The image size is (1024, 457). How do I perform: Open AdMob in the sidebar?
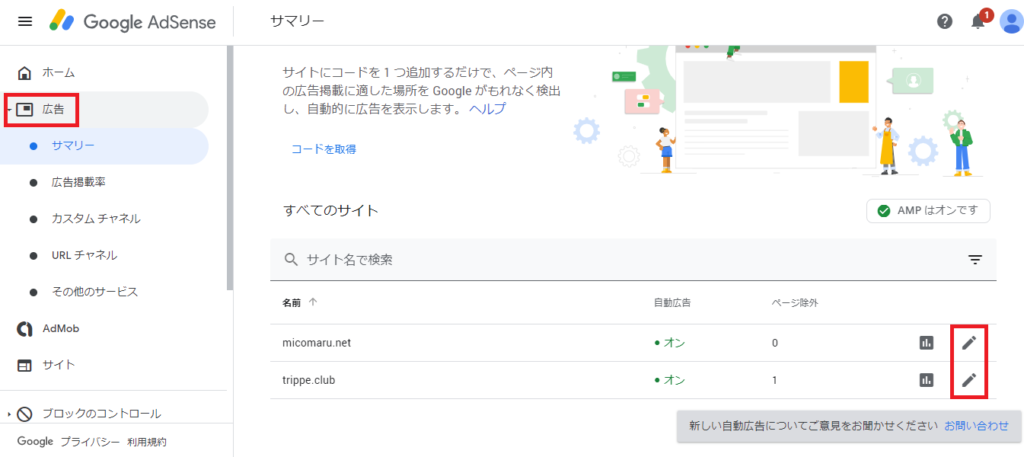tap(61, 328)
